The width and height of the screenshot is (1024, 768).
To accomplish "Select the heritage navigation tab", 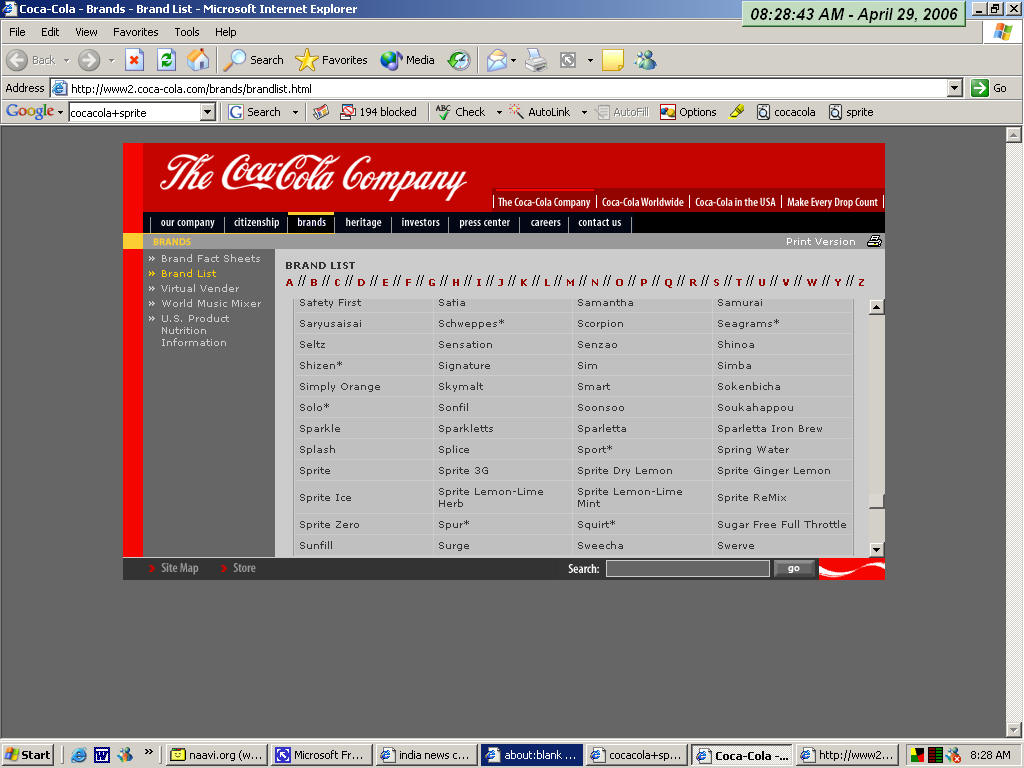I will pos(363,223).
